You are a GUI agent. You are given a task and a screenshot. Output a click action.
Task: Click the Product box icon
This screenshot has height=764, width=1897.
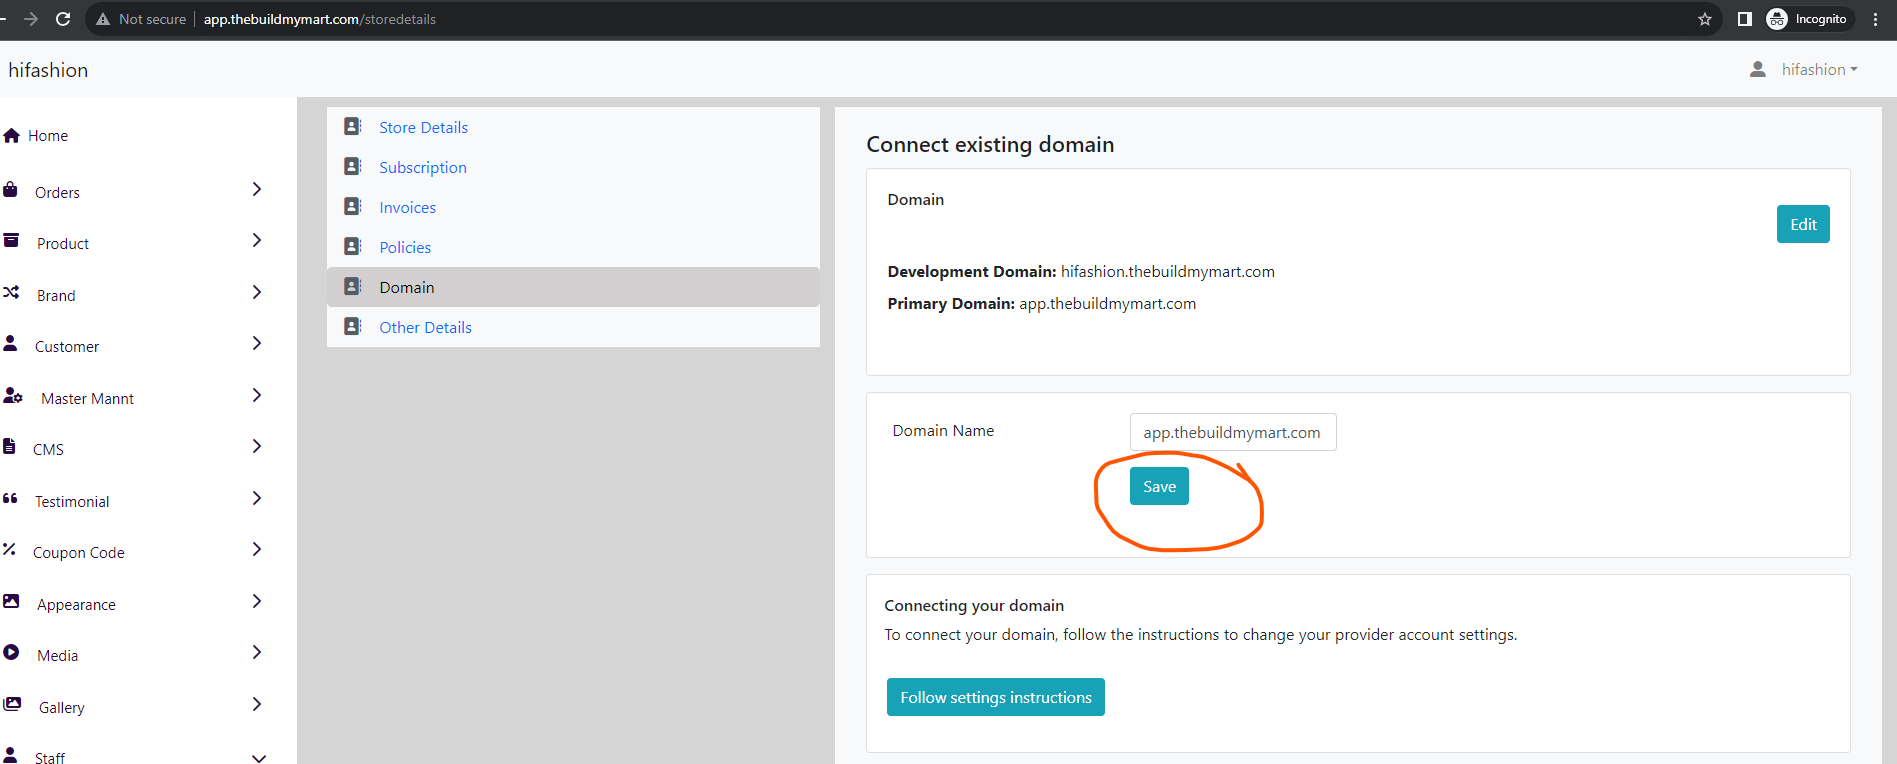[x=11, y=240]
